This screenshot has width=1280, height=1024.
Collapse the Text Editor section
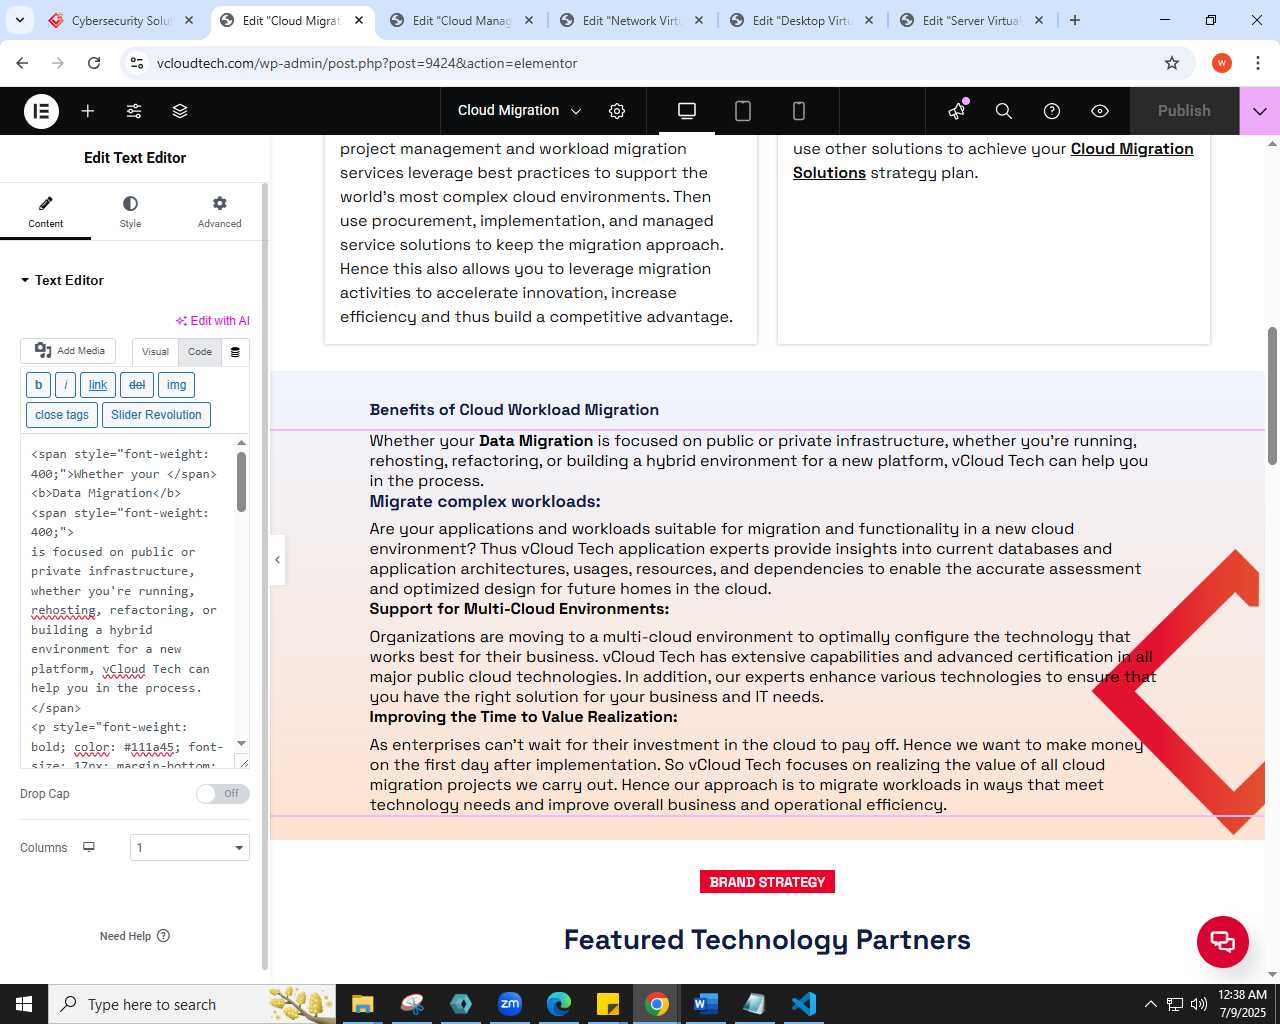coord(62,280)
